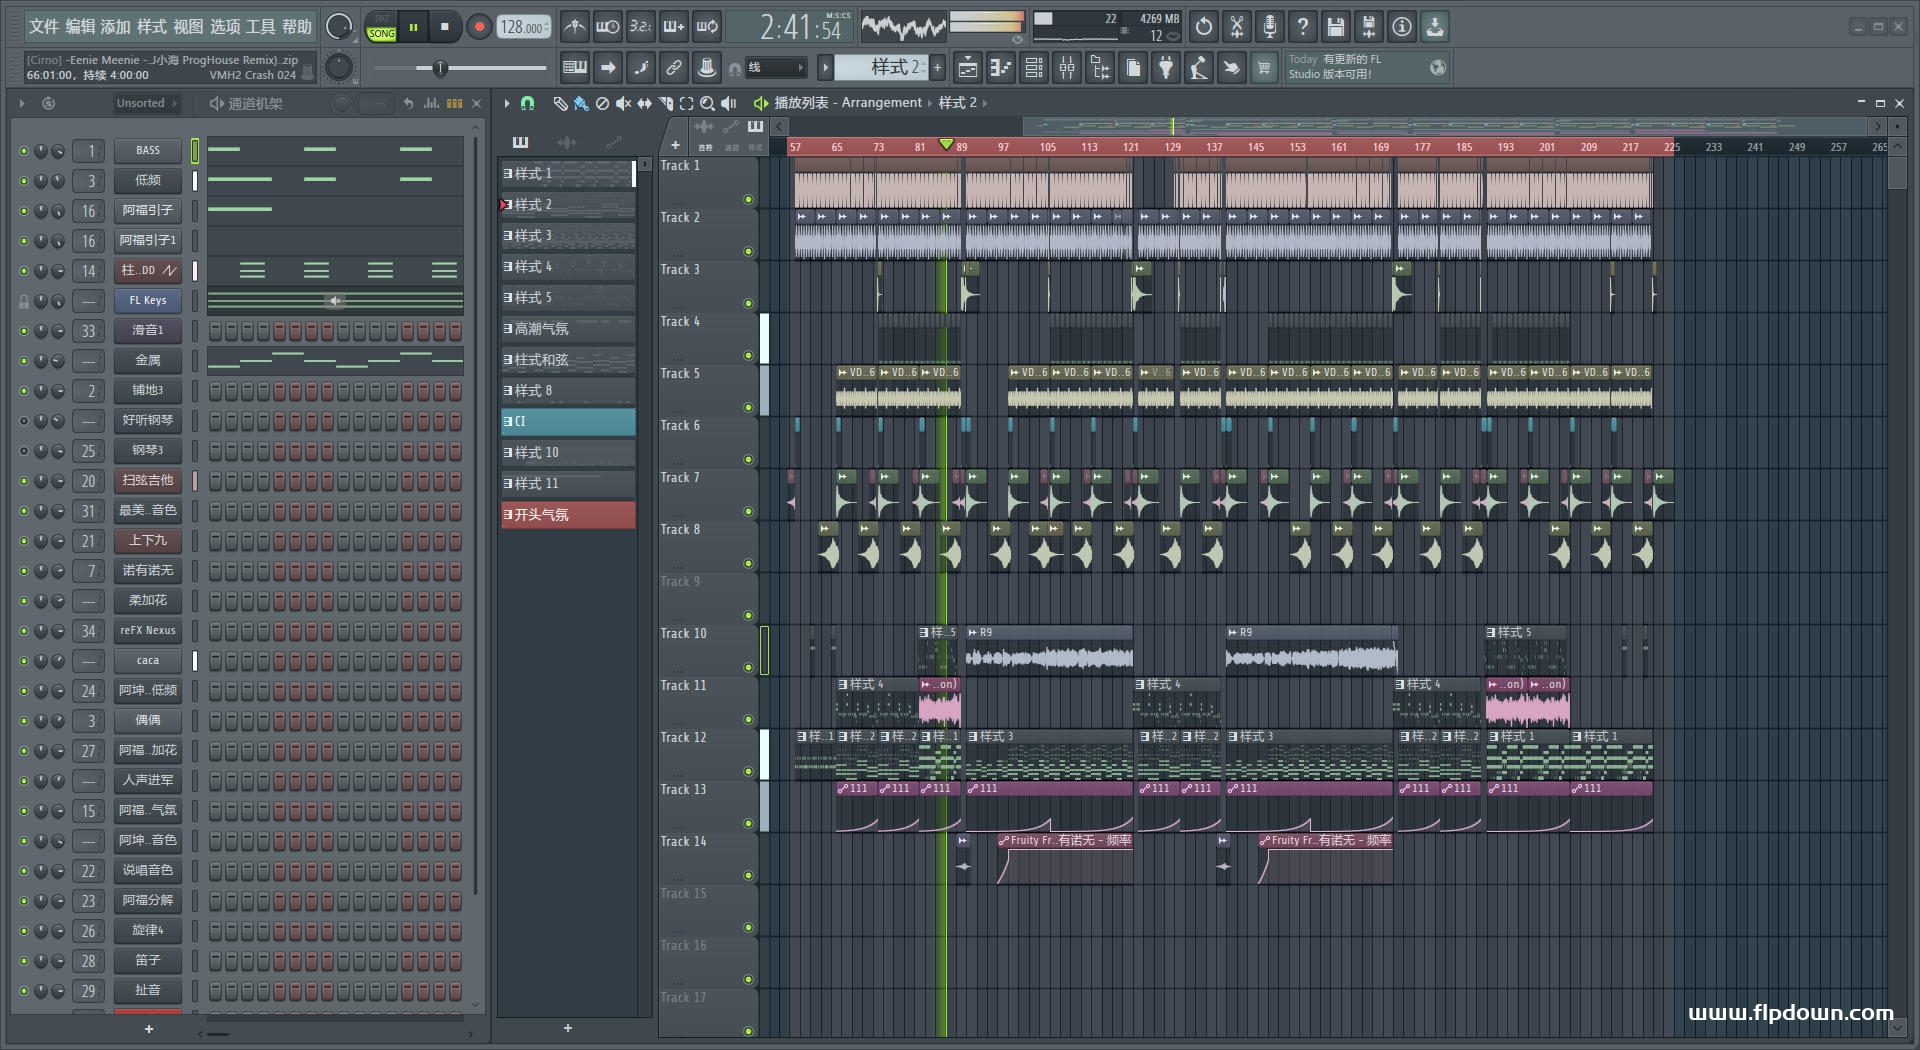Click the Save project icon
Image resolution: width=1920 pixels, height=1050 pixels.
click(1337, 27)
